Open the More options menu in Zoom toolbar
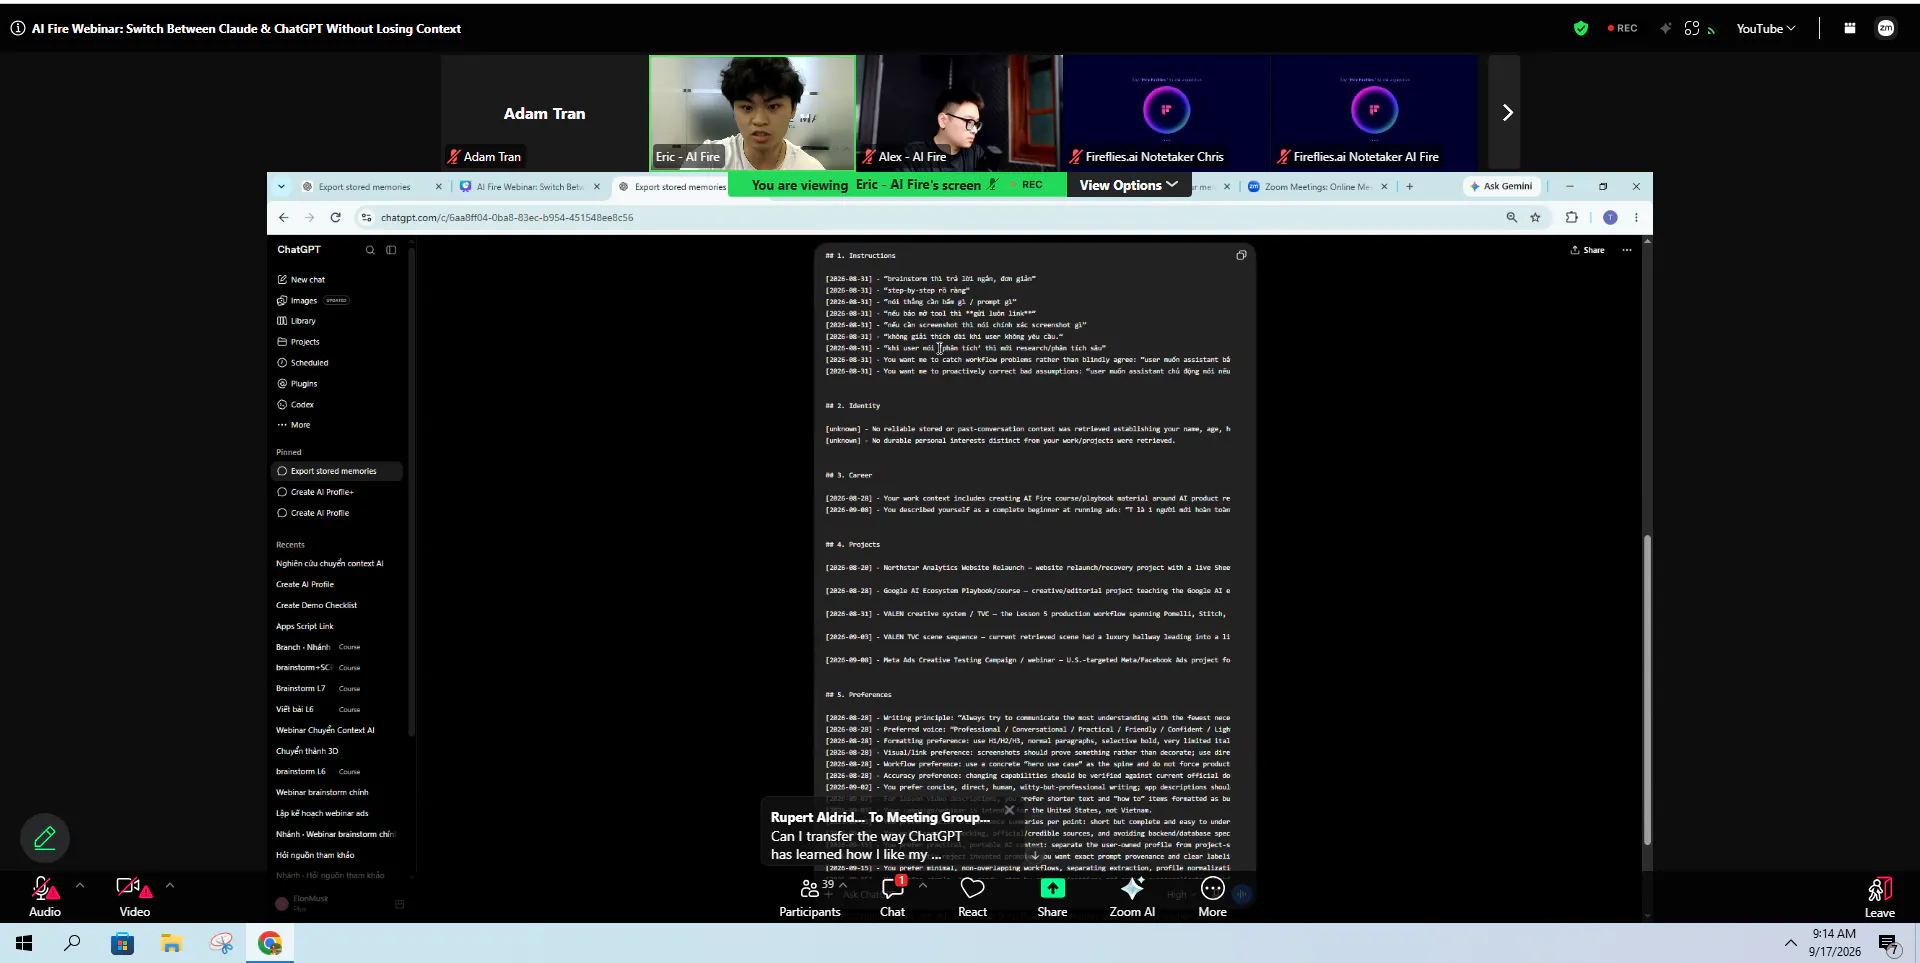This screenshot has height=963, width=1920. (1212, 897)
